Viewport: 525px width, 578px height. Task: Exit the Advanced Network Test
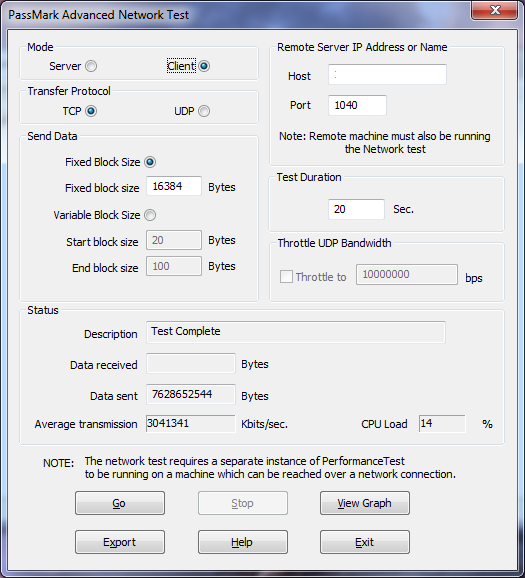point(365,542)
